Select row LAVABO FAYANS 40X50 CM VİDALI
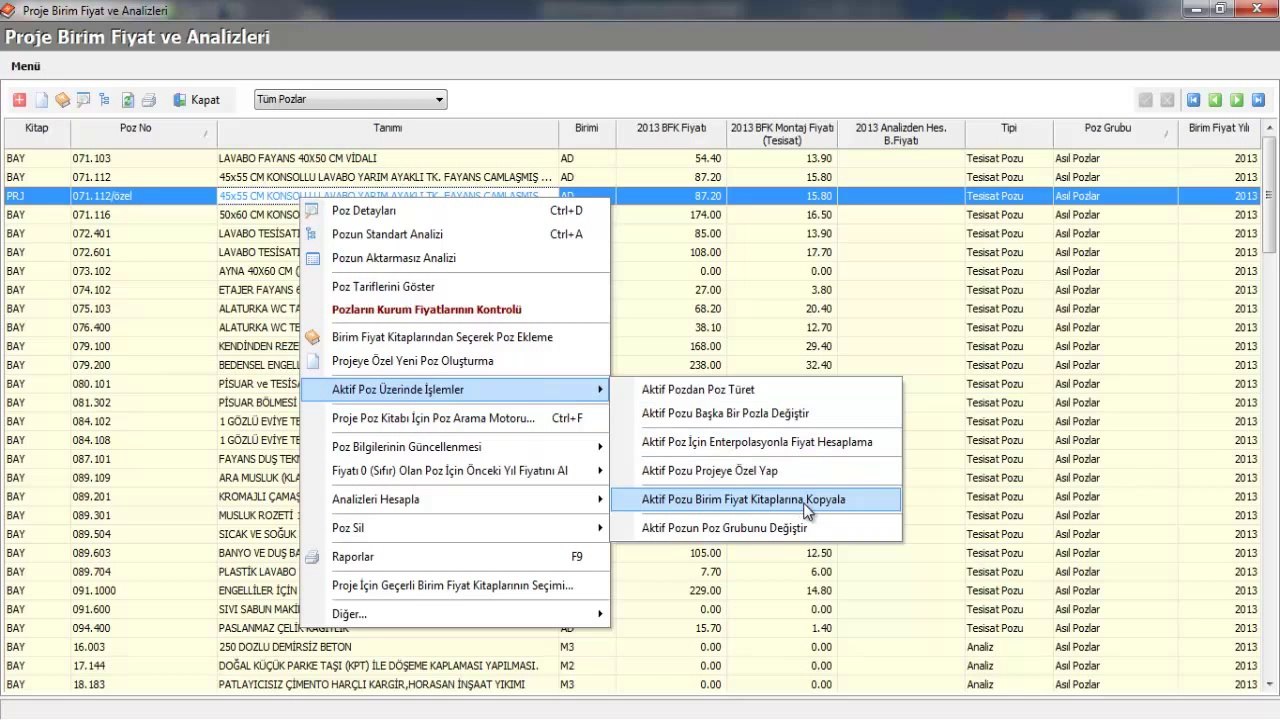1280x720 pixels. (632, 158)
